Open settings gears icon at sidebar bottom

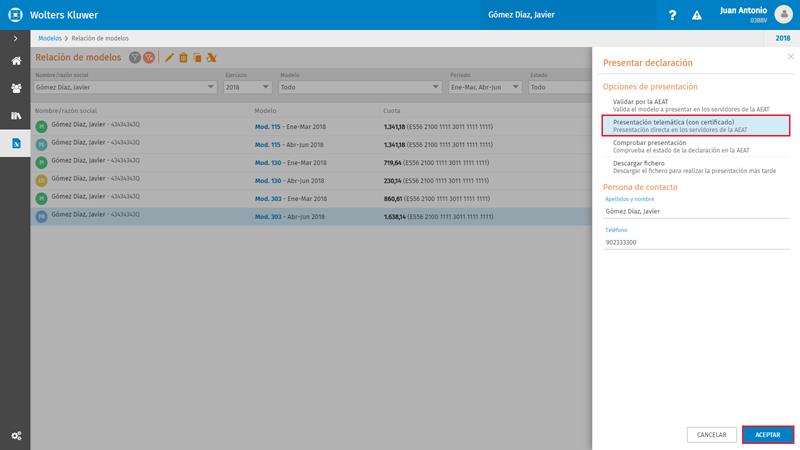point(16,436)
